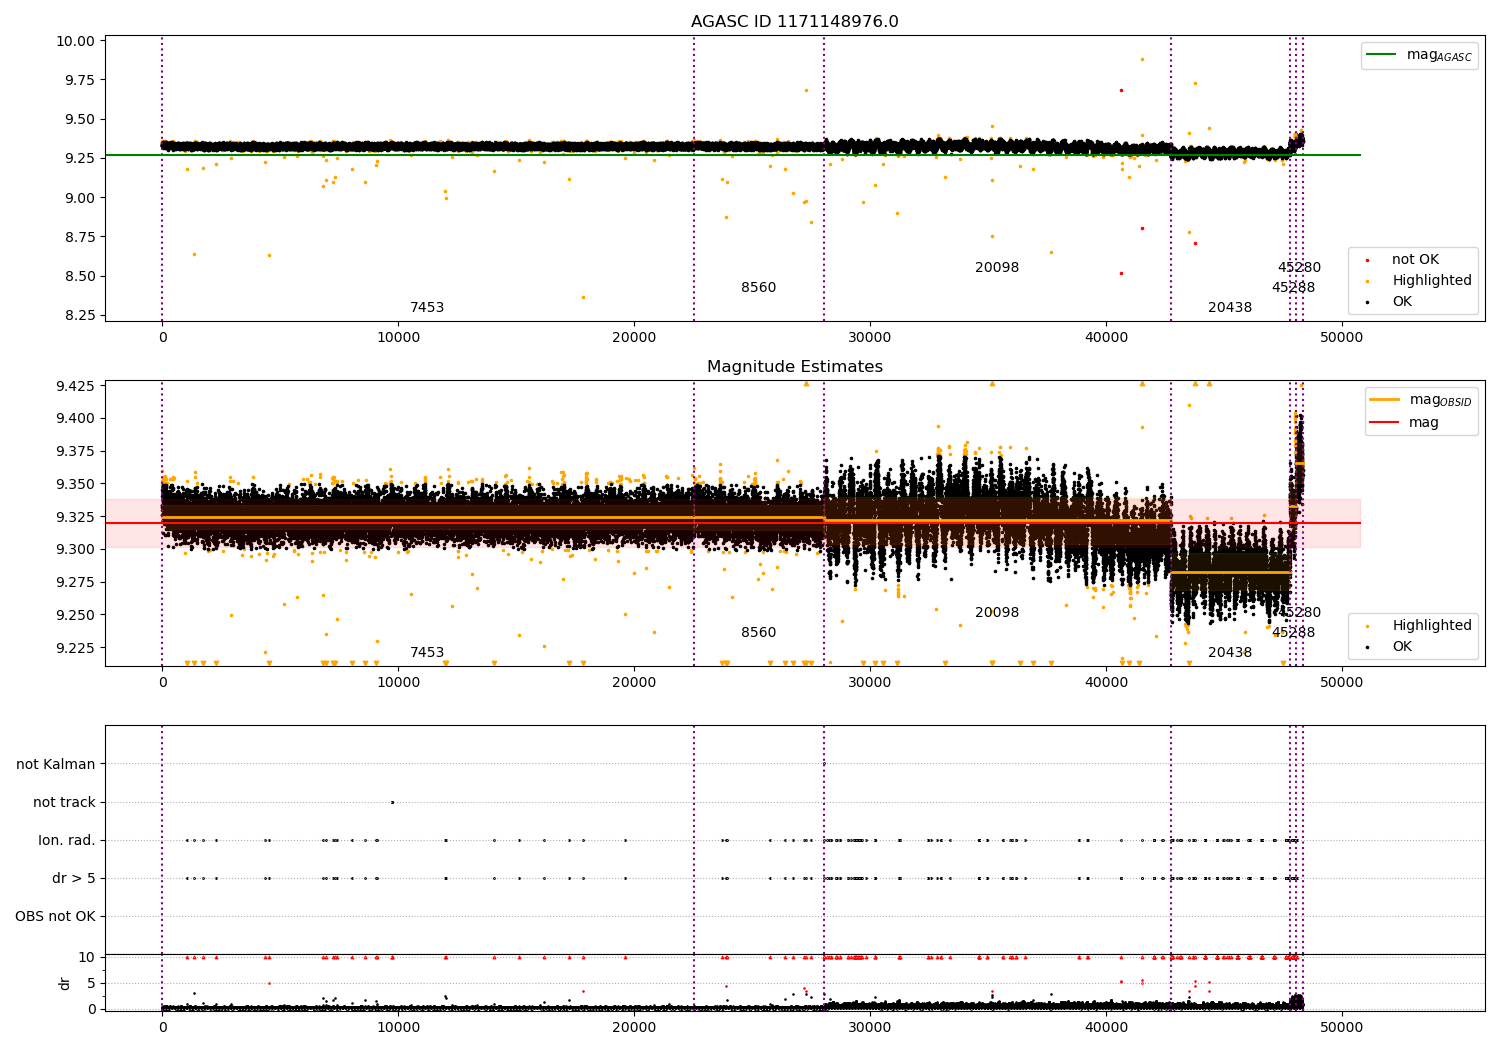
Task: Click the 'Ion. rad.' axis label
Action: (67, 840)
